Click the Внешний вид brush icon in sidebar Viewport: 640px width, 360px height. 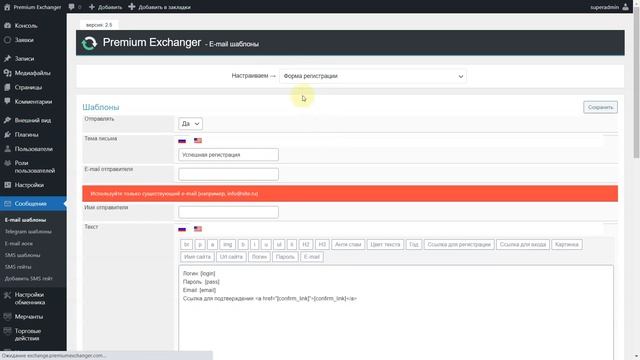(x=7, y=120)
